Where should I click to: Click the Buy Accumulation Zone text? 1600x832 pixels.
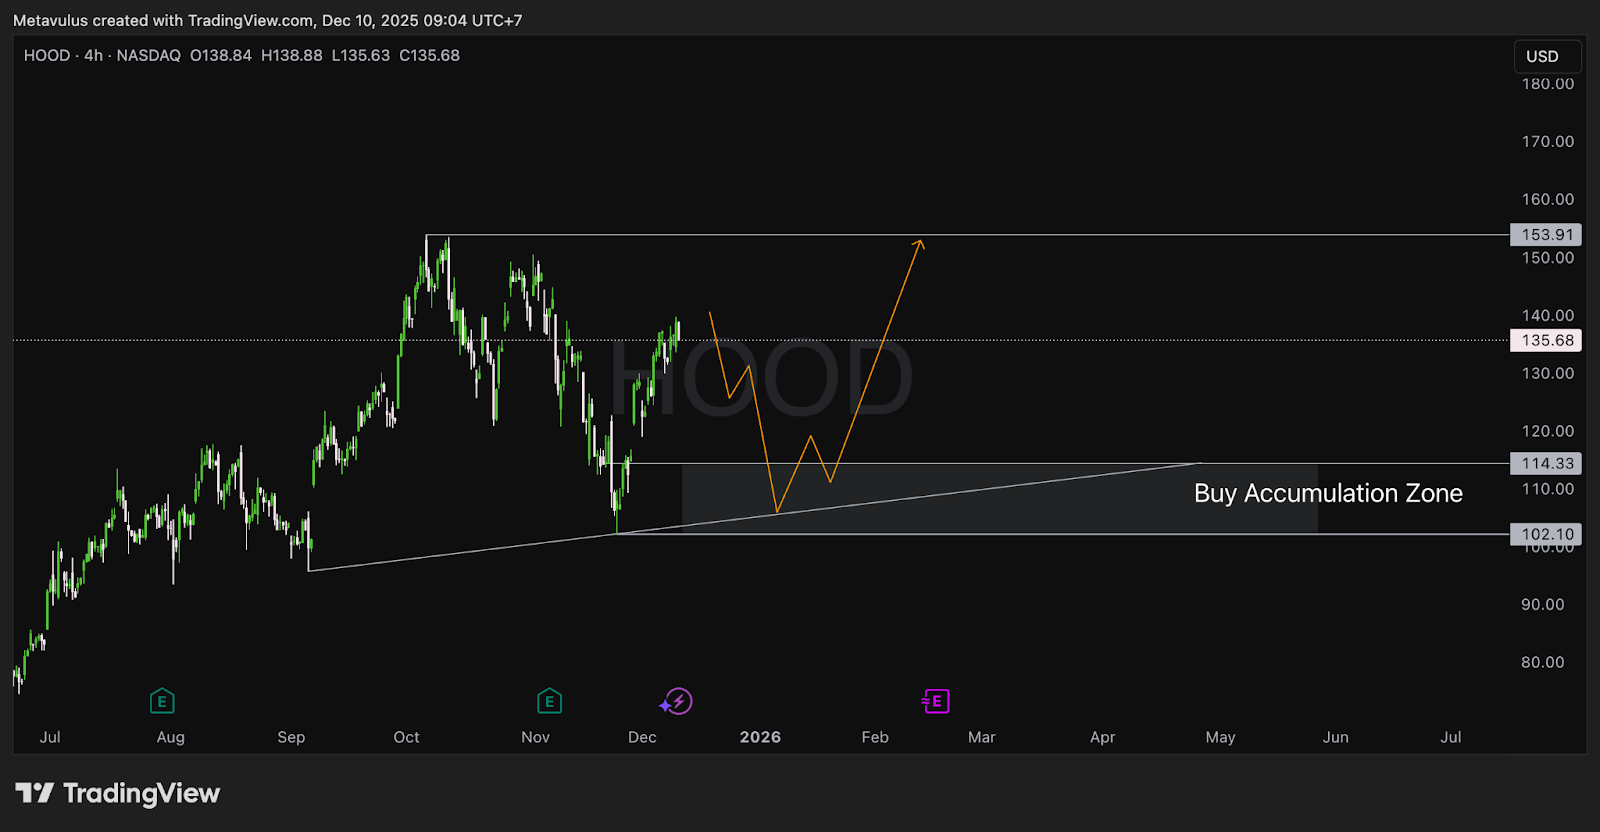pyautogui.click(x=1327, y=494)
